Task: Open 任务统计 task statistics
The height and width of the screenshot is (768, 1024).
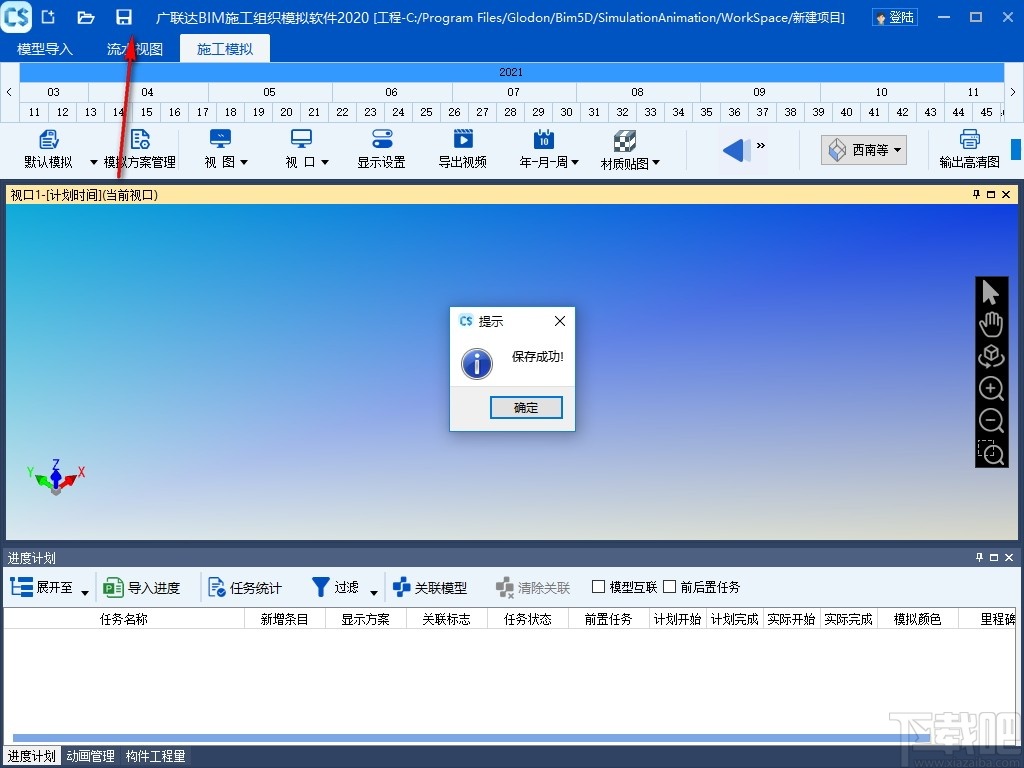Action: [244, 588]
